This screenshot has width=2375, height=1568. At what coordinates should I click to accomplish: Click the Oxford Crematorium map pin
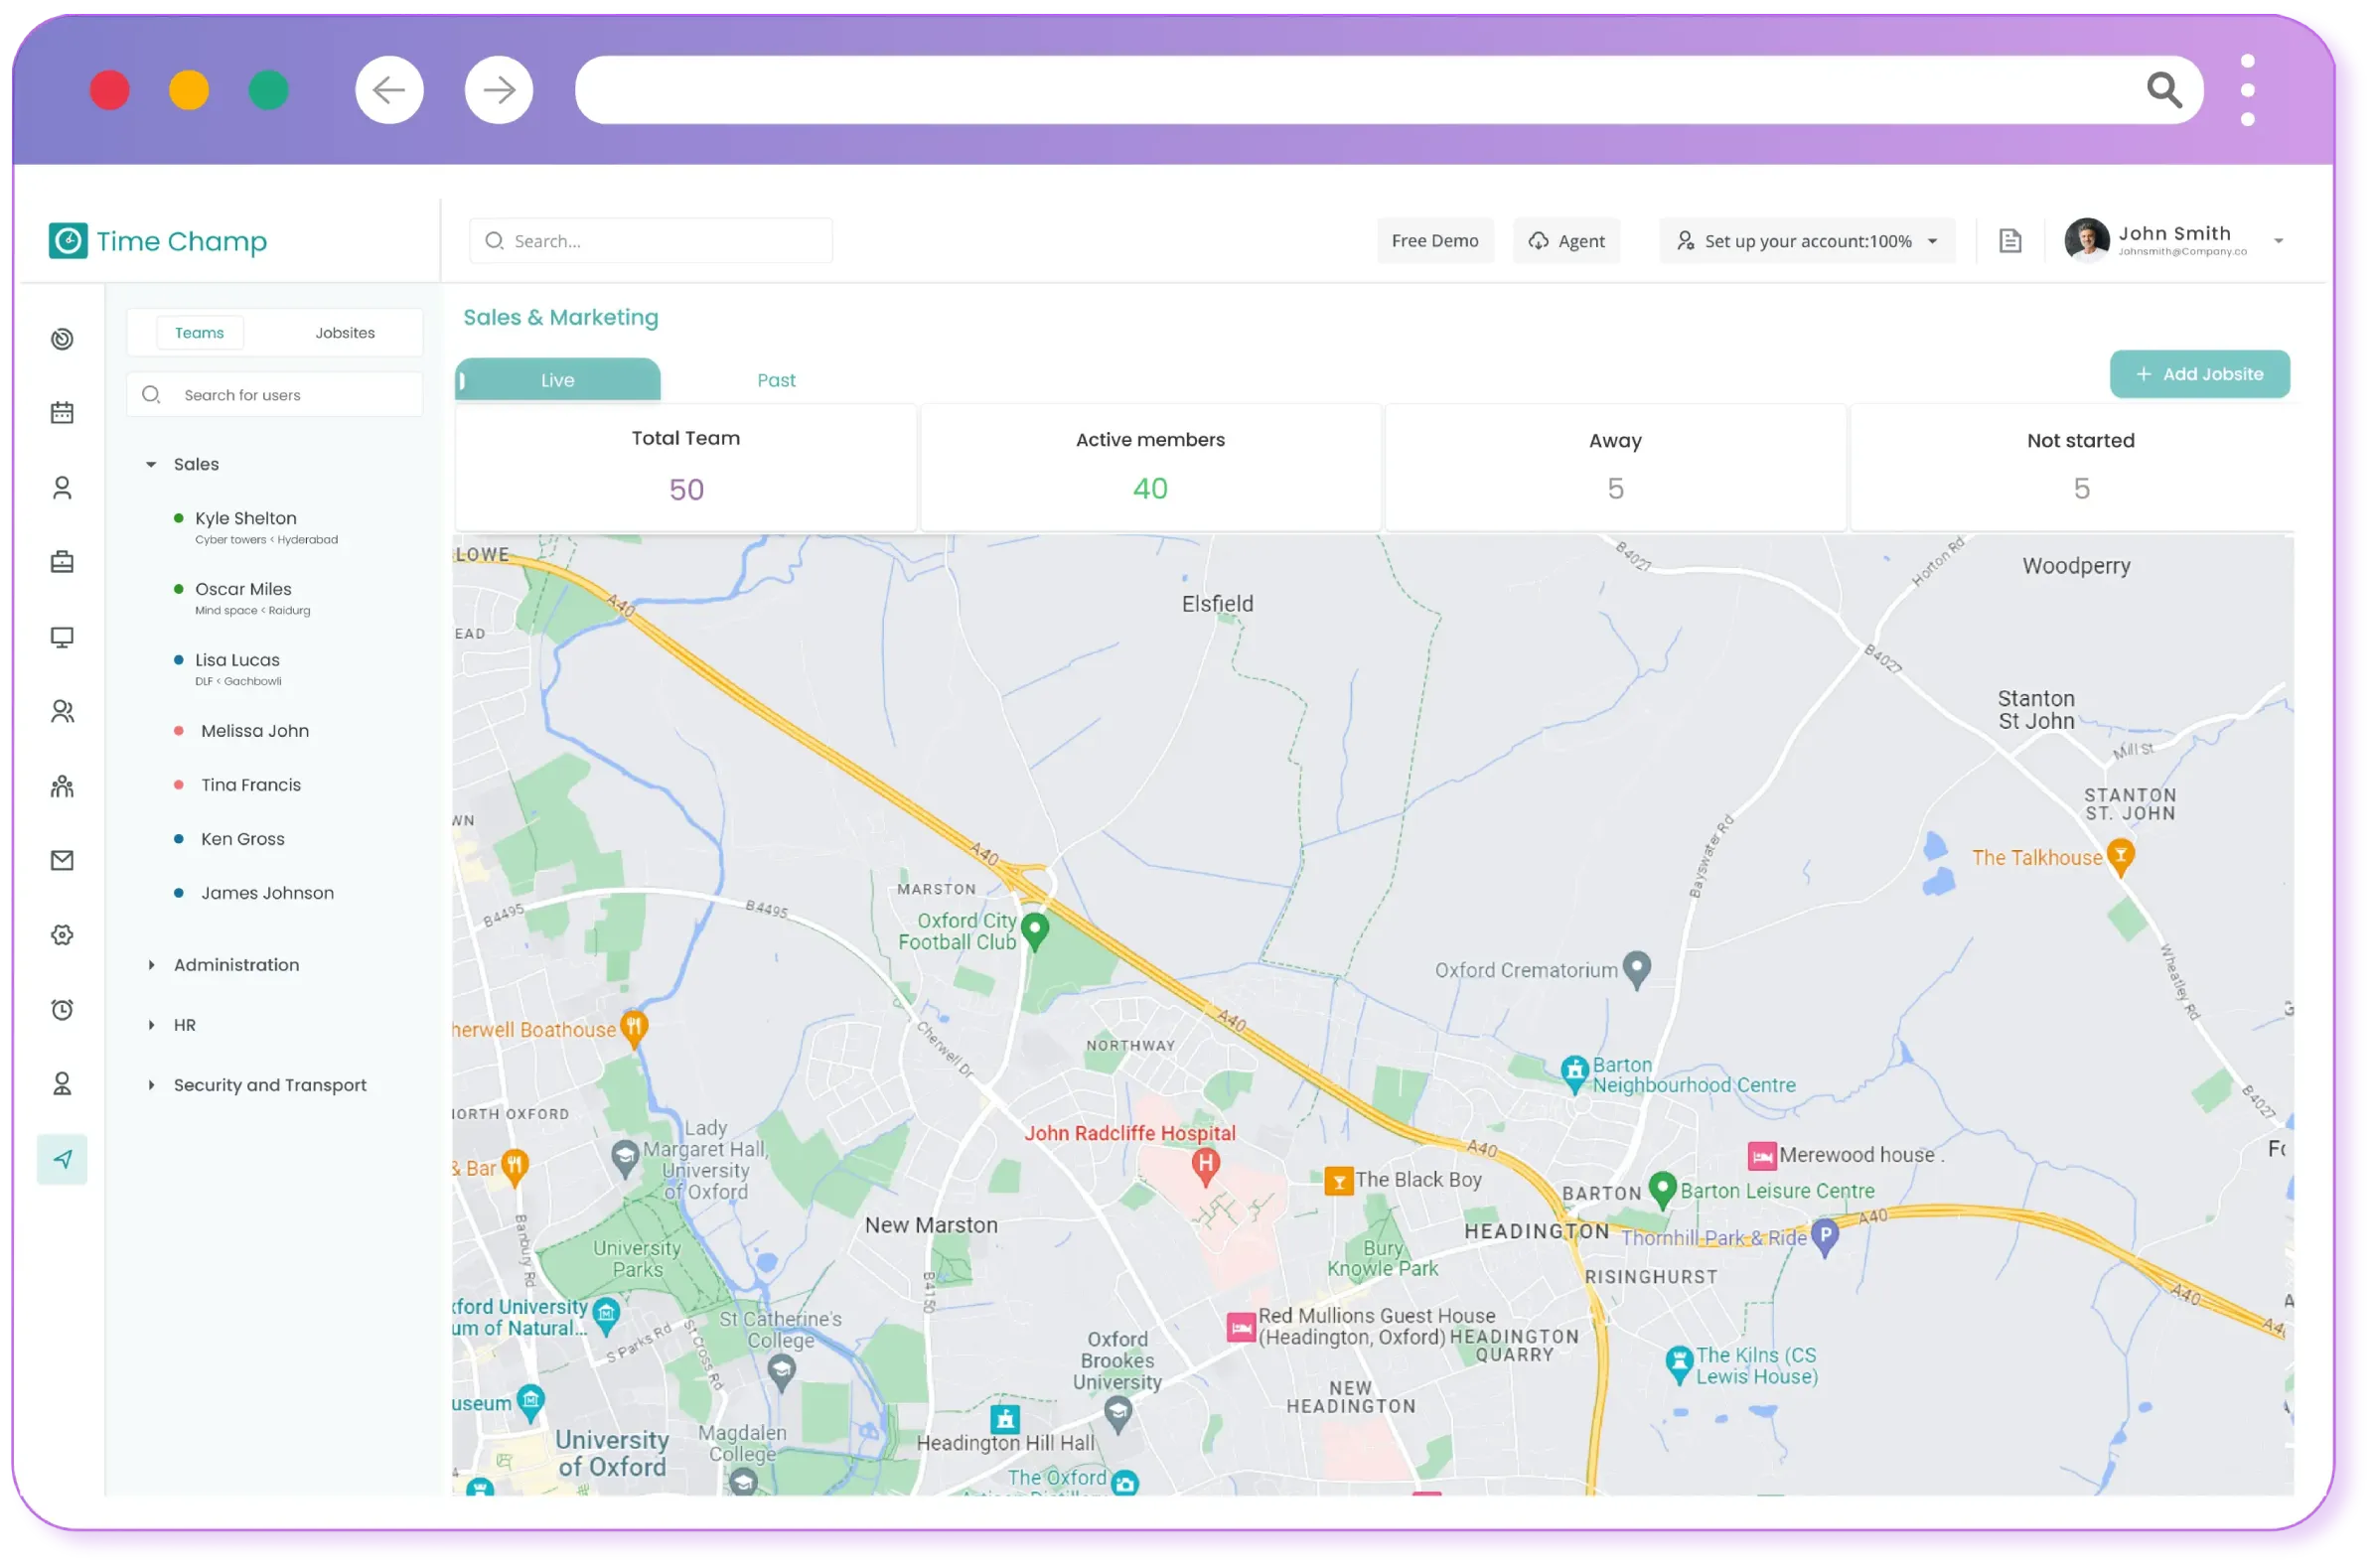click(x=1637, y=970)
